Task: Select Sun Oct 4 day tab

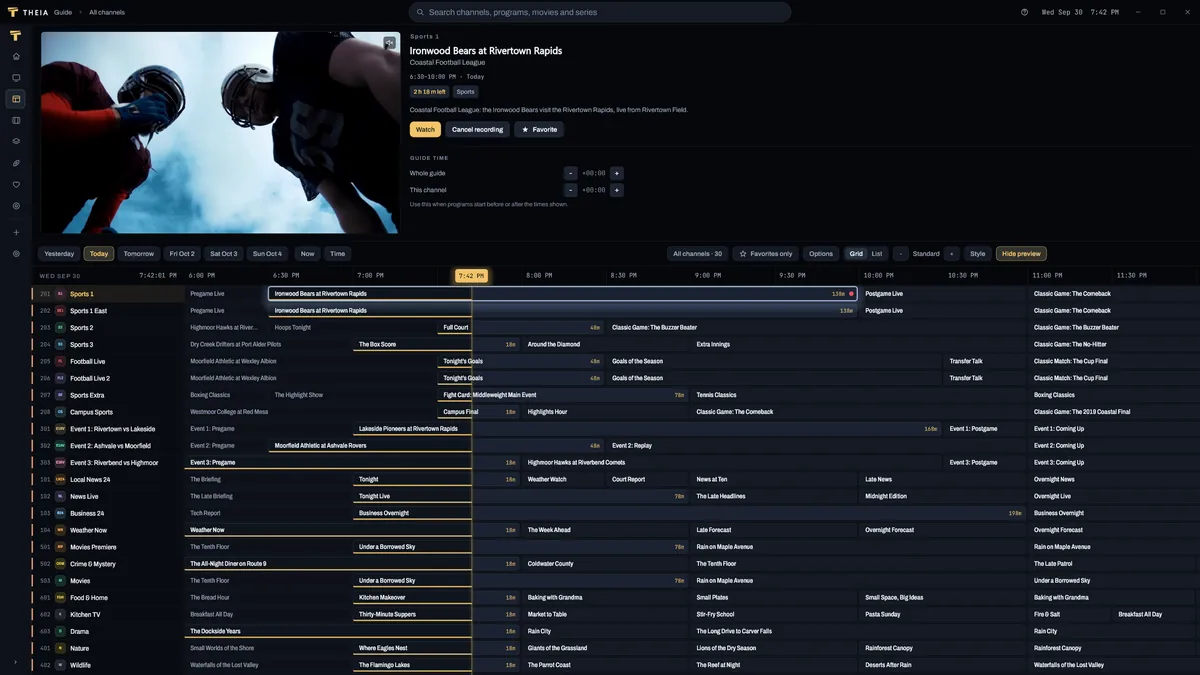Action: (x=268, y=254)
